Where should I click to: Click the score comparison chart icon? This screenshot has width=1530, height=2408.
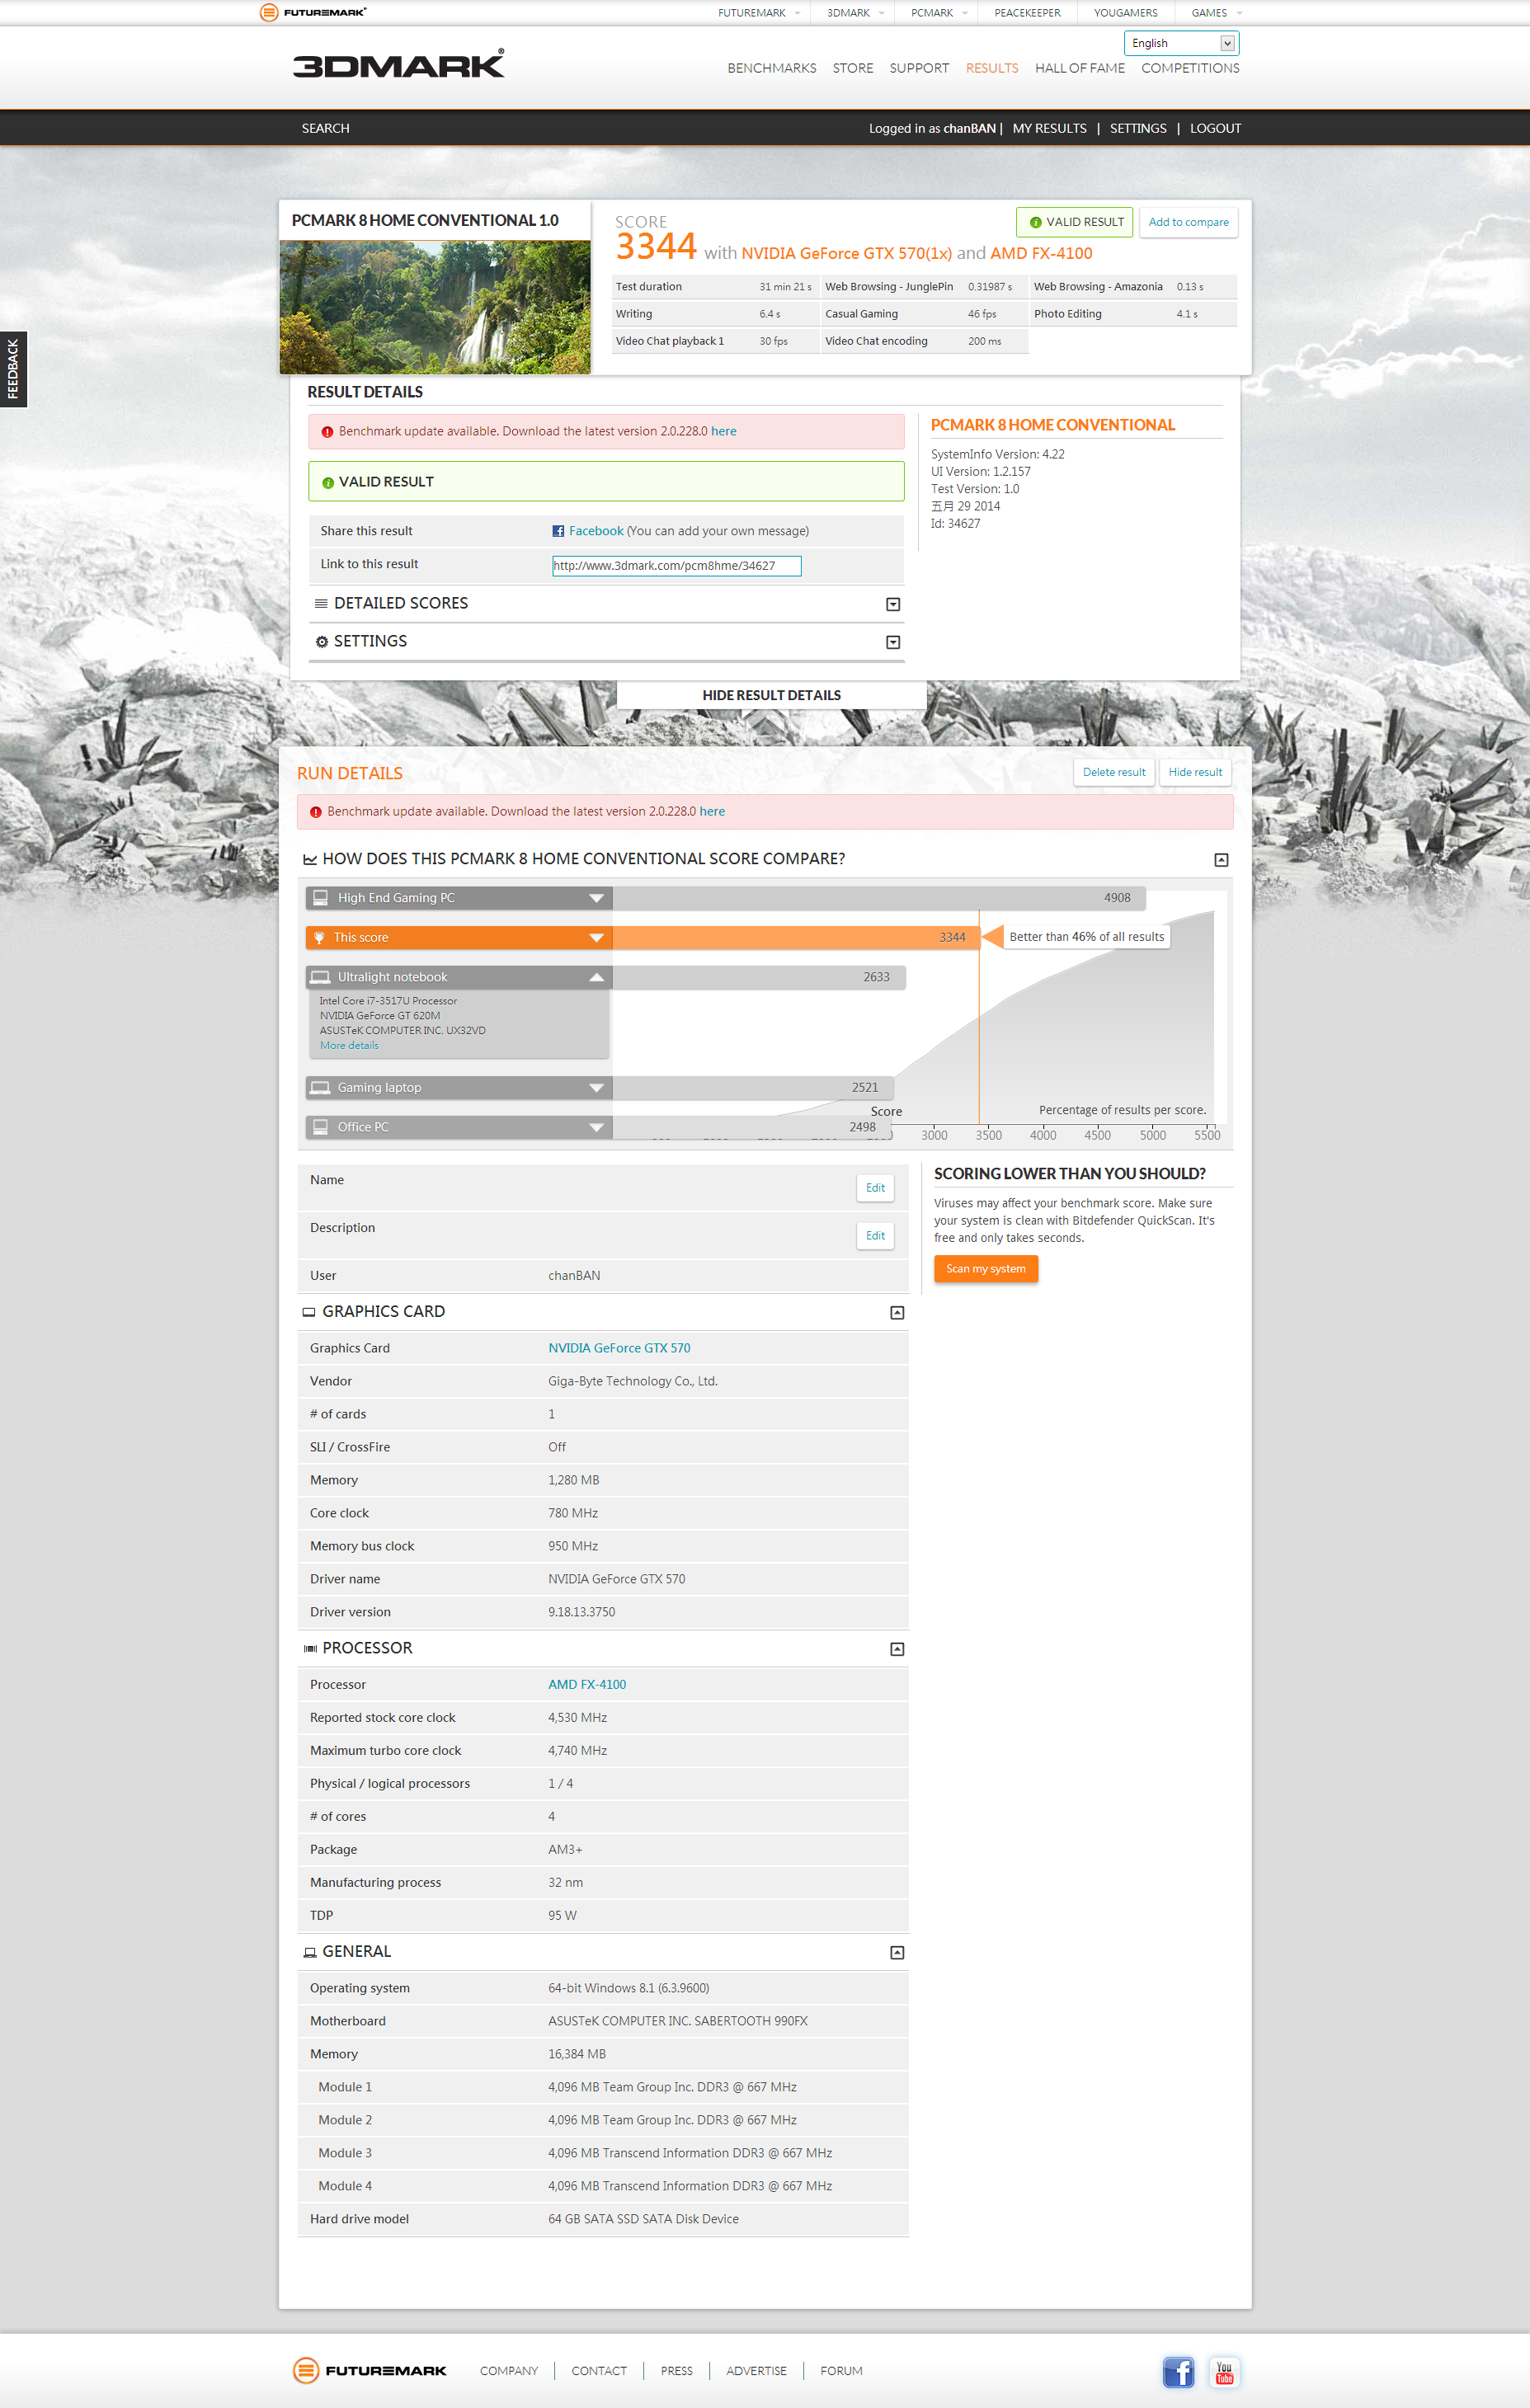(310, 859)
